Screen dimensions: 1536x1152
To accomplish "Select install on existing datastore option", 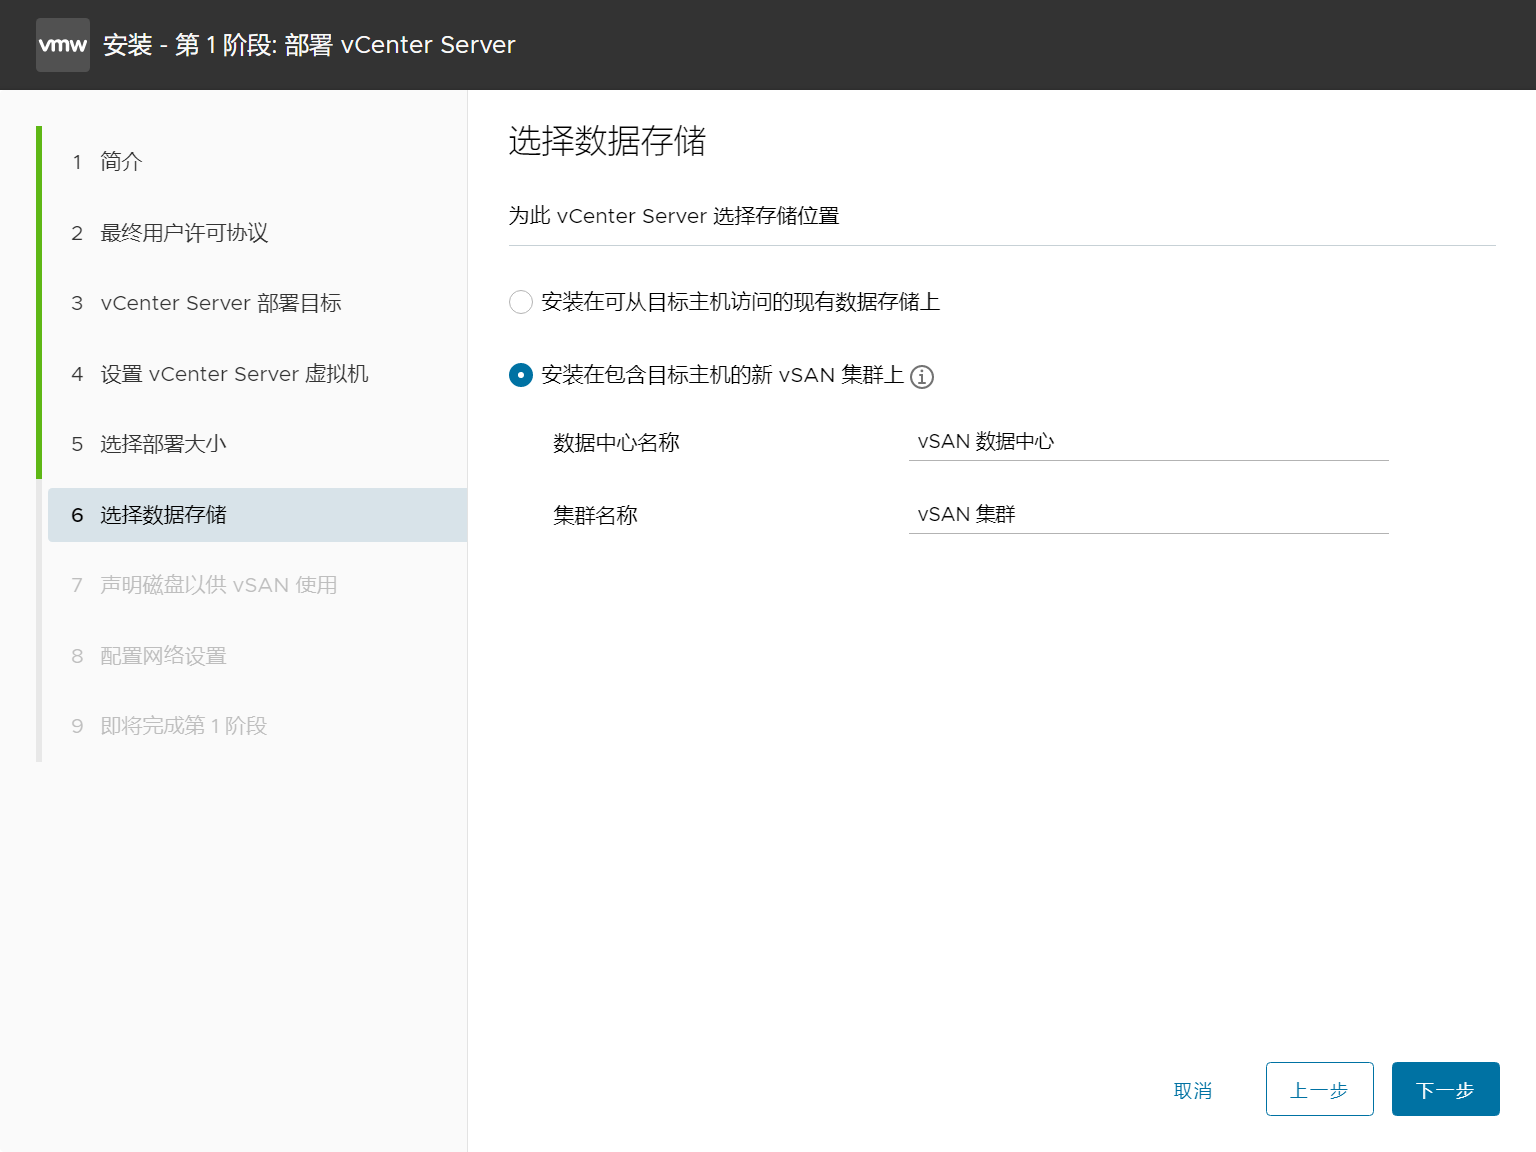I will click(x=521, y=302).
